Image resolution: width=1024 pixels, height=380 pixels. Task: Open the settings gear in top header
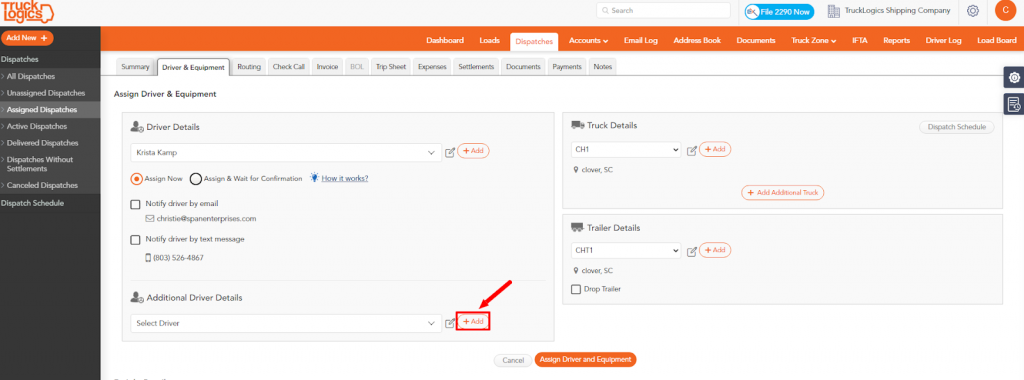972,11
